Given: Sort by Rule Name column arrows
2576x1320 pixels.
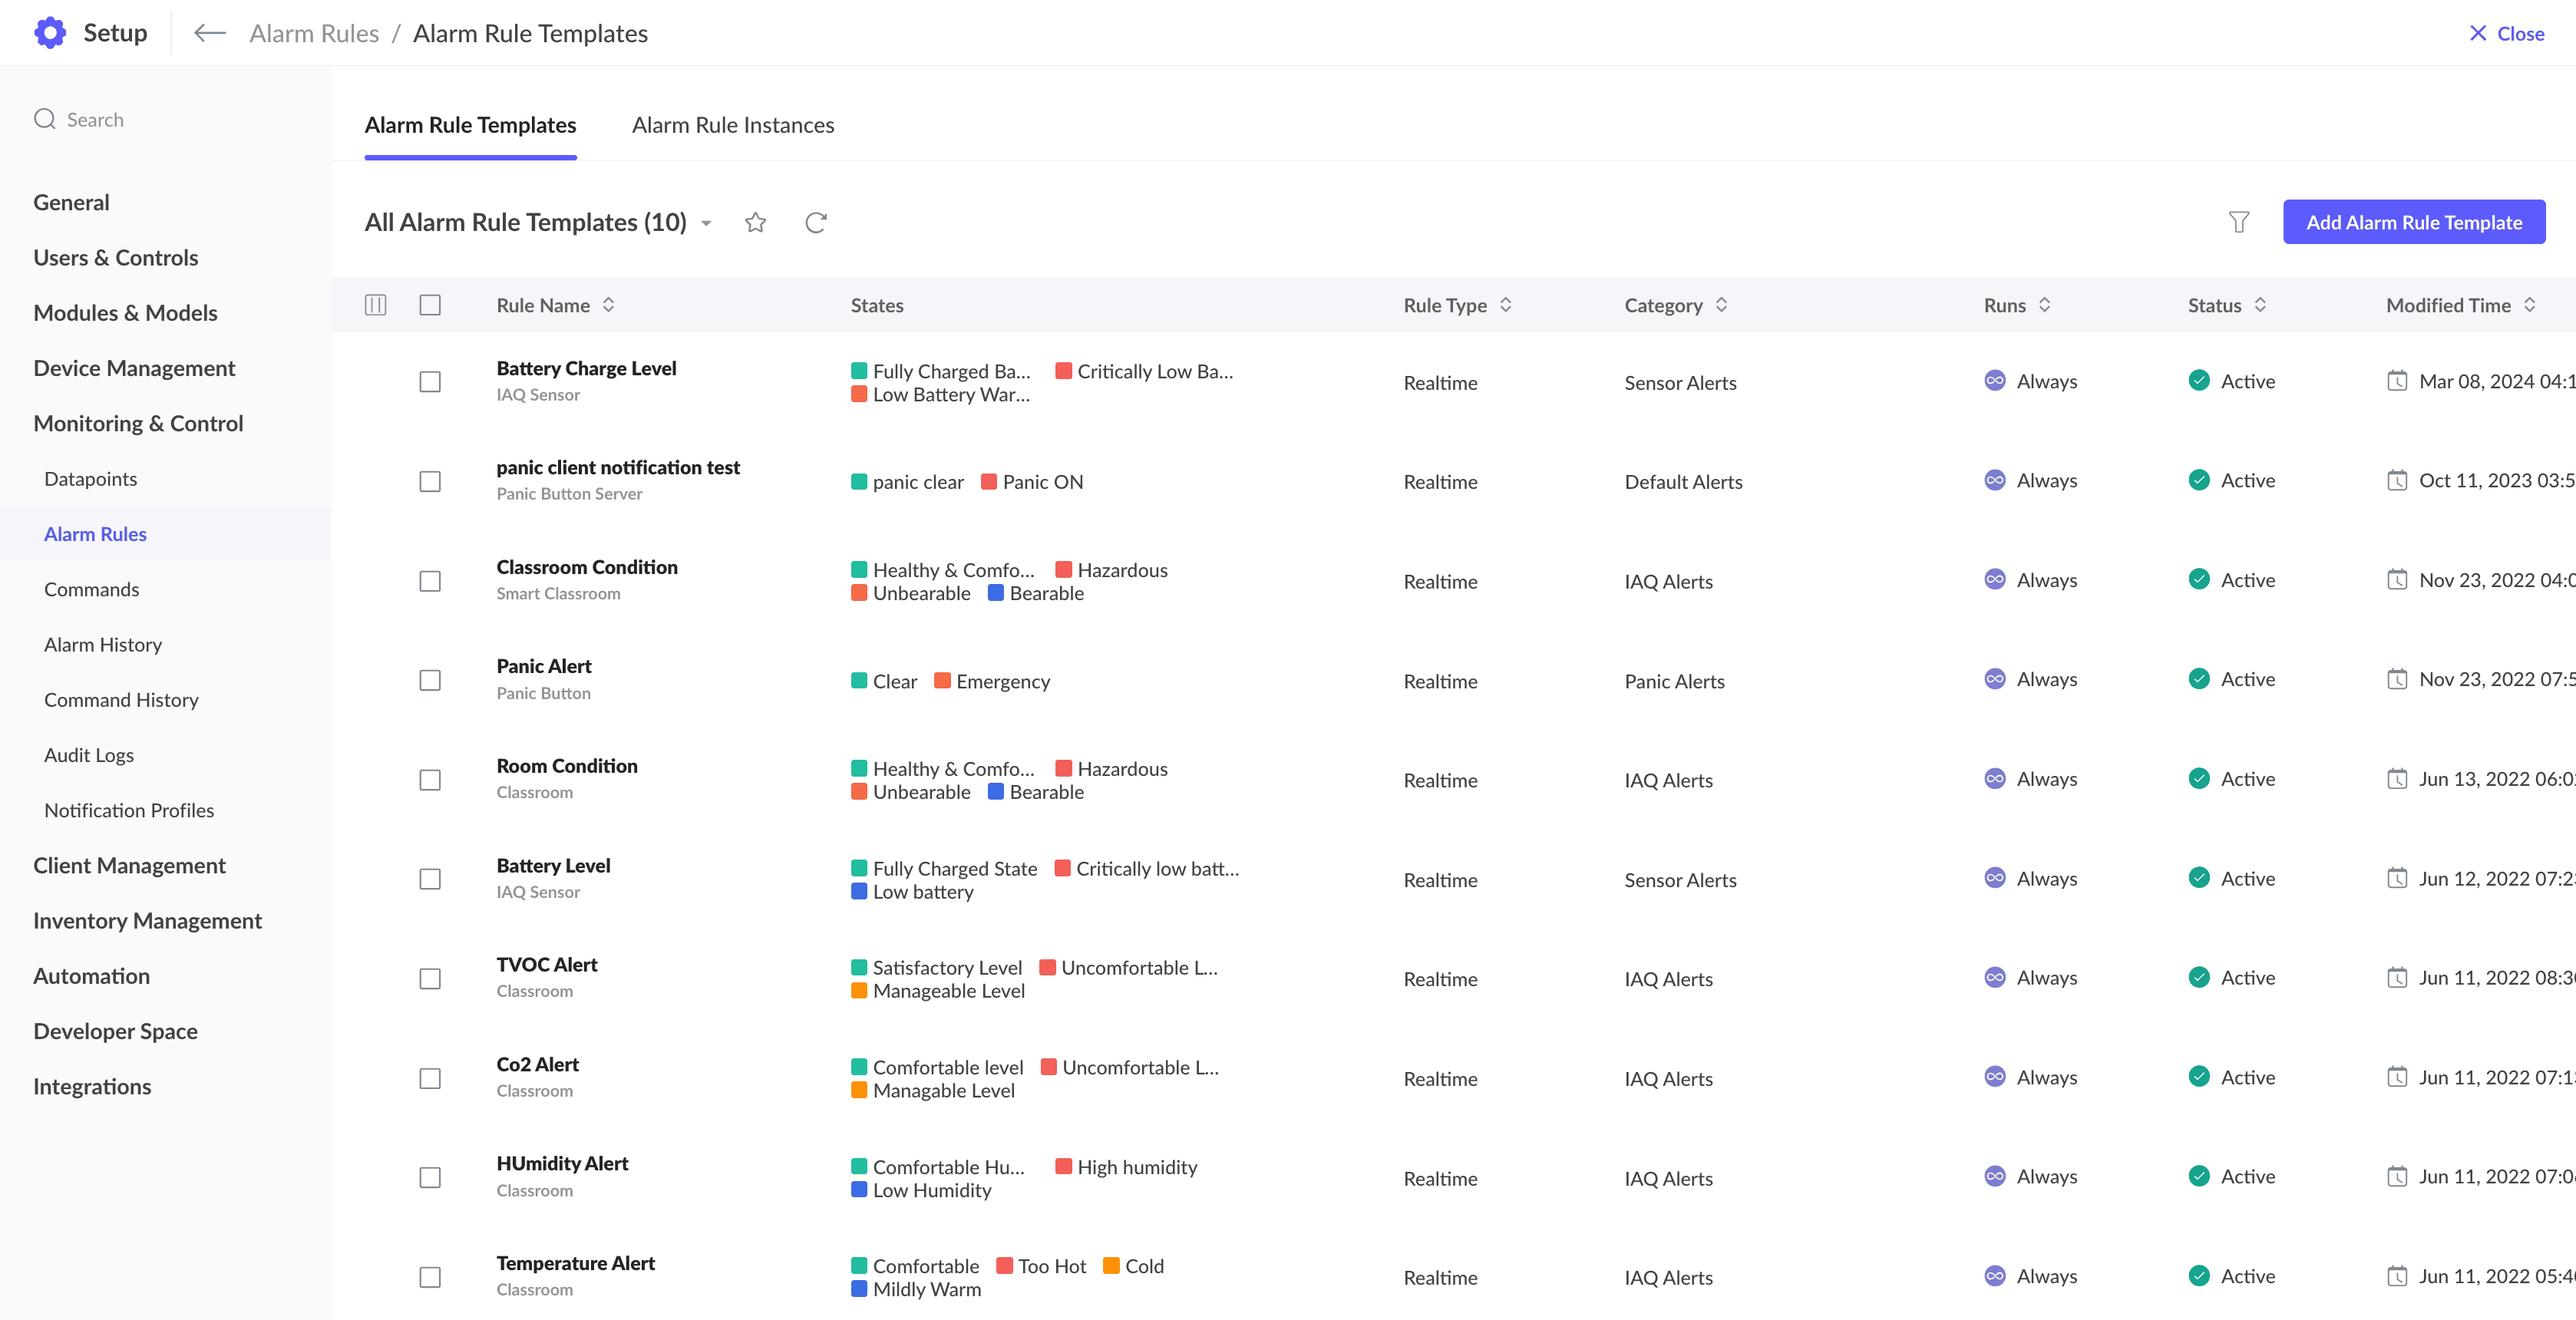Looking at the screenshot, I should (608, 305).
